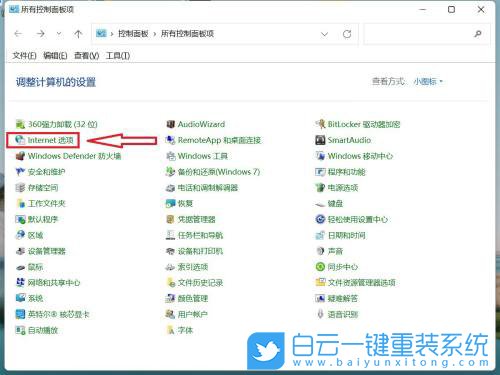
Task: Maximize the control panel window
Action: tap(451, 9)
